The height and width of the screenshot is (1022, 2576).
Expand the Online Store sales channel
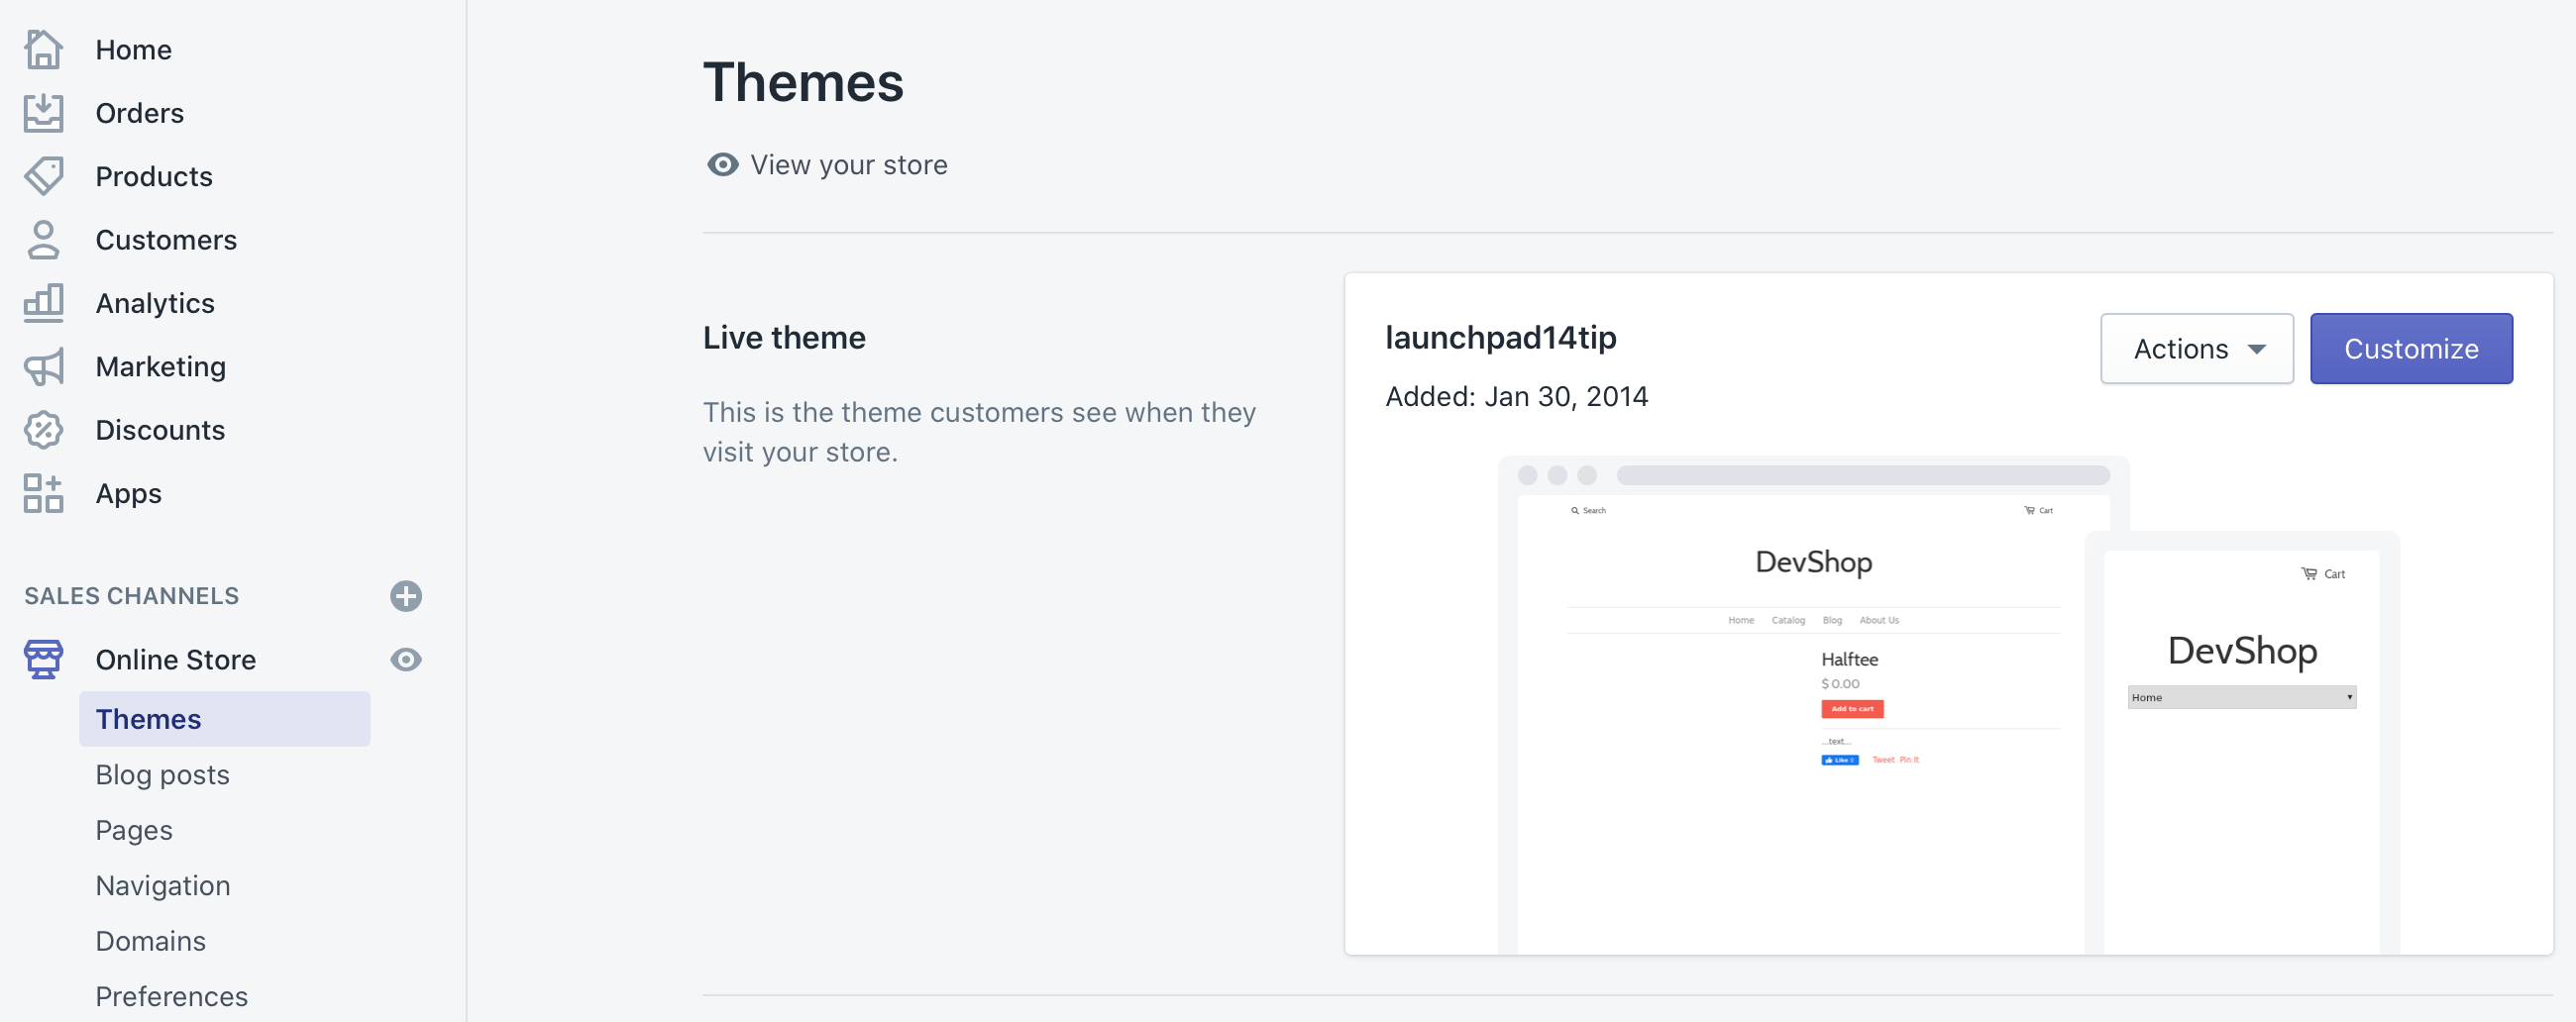[x=175, y=660]
